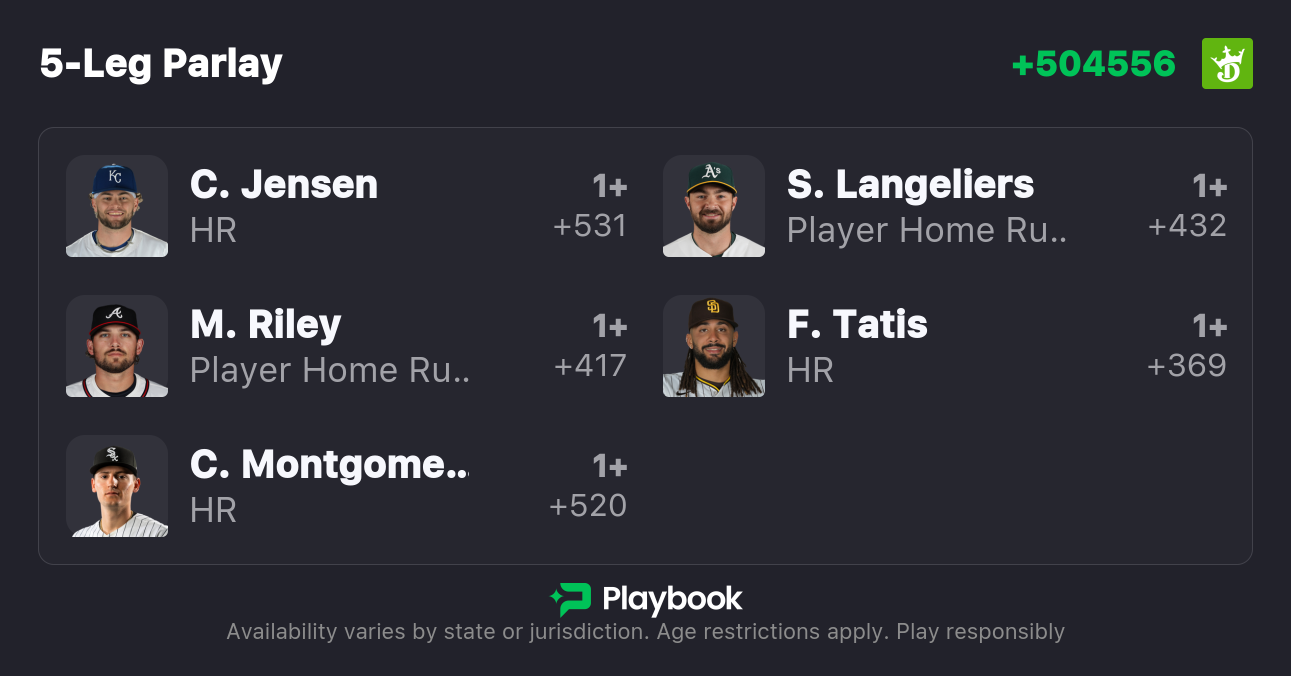
Task: Click the green Playbook logo icon
Action: (570, 599)
